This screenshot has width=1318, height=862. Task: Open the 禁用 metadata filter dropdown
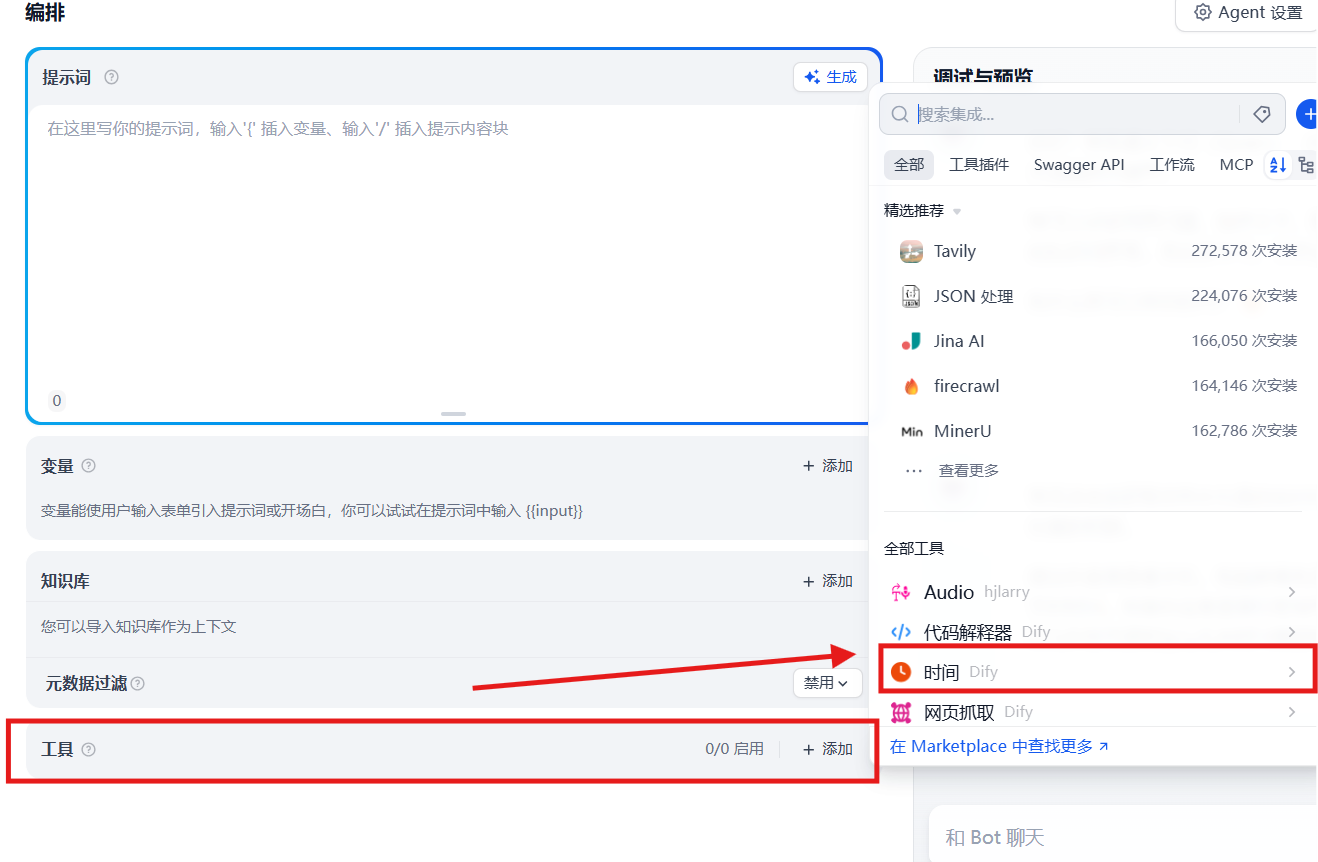(x=827, y=683)
